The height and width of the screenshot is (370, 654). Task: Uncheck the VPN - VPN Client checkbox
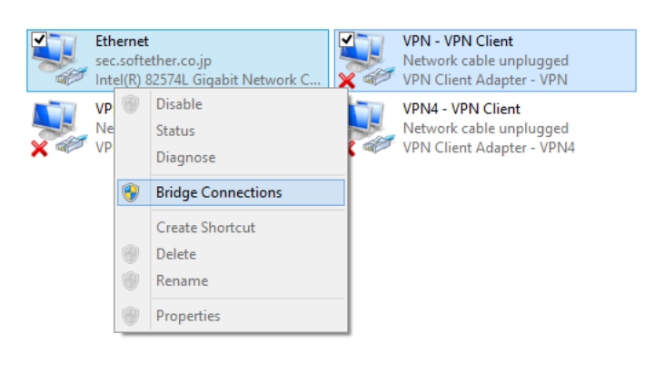point(346,40)
